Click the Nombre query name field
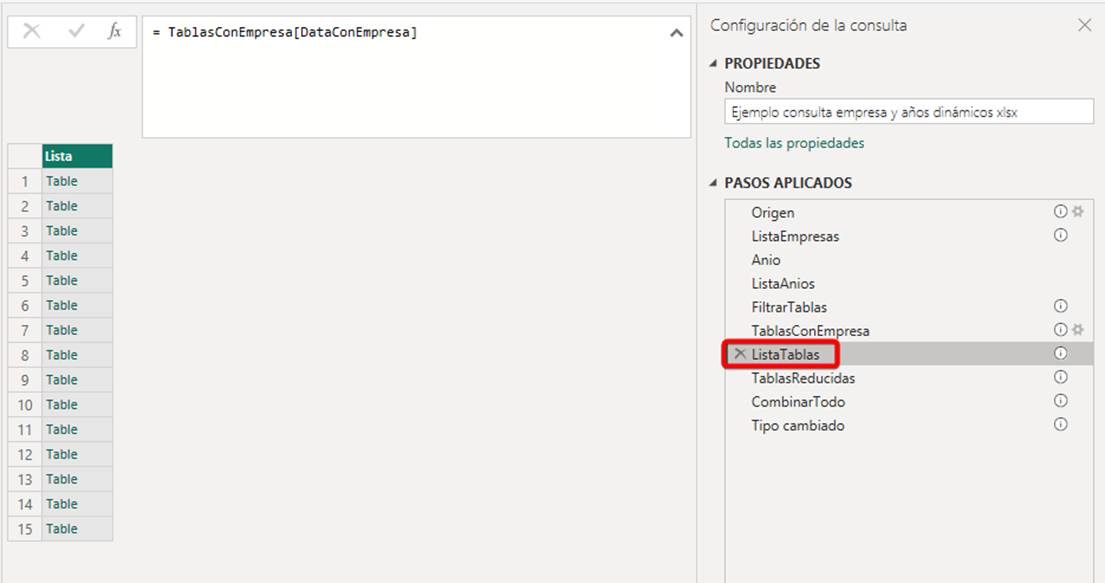Viewport: 1105px width, 583px height. tap(908, 112)
